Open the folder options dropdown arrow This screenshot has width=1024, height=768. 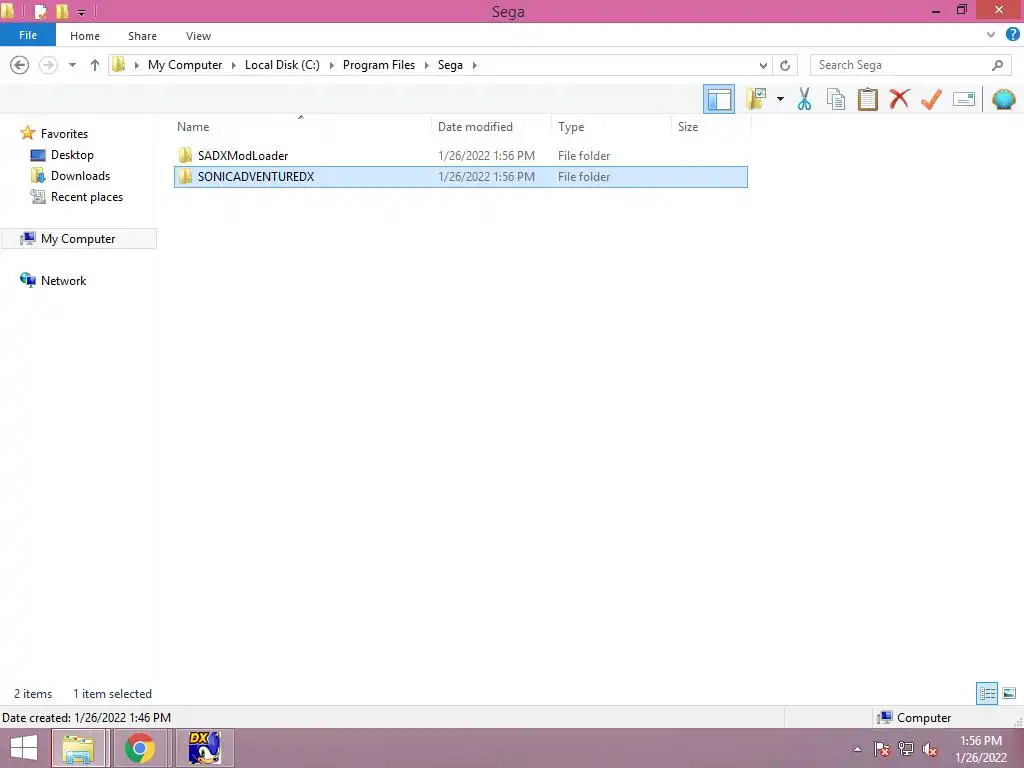pyautogui.click(x=780, y=99)
